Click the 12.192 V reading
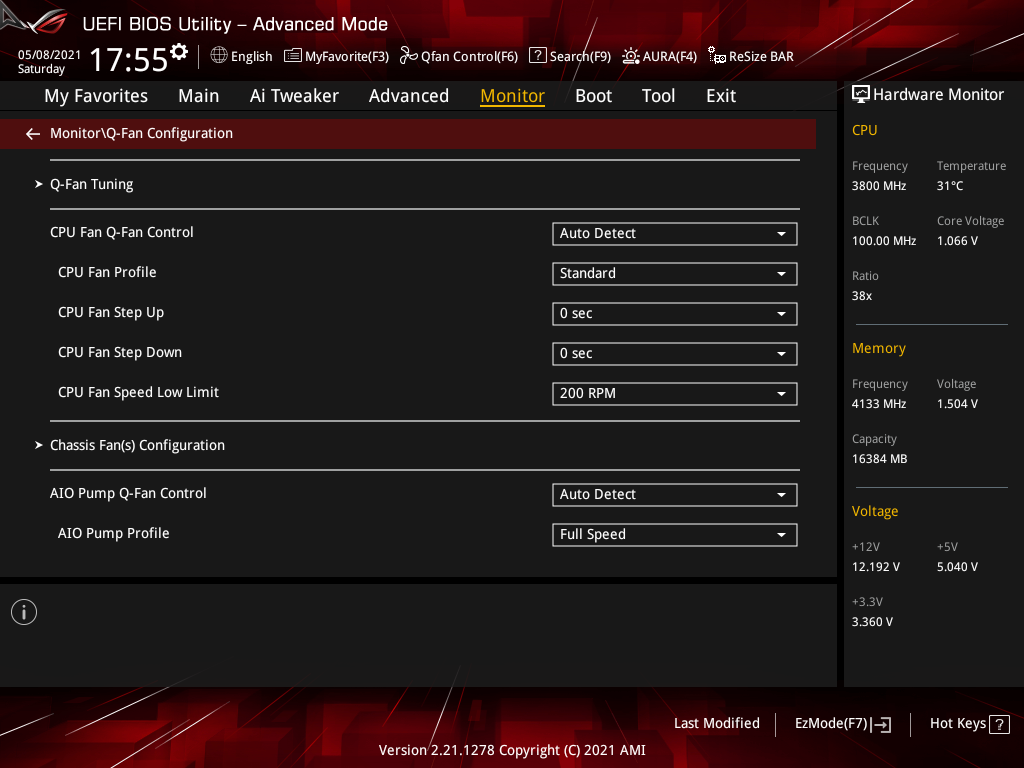1024x768 pixels. pyautogui.click(x=876, y=567)
